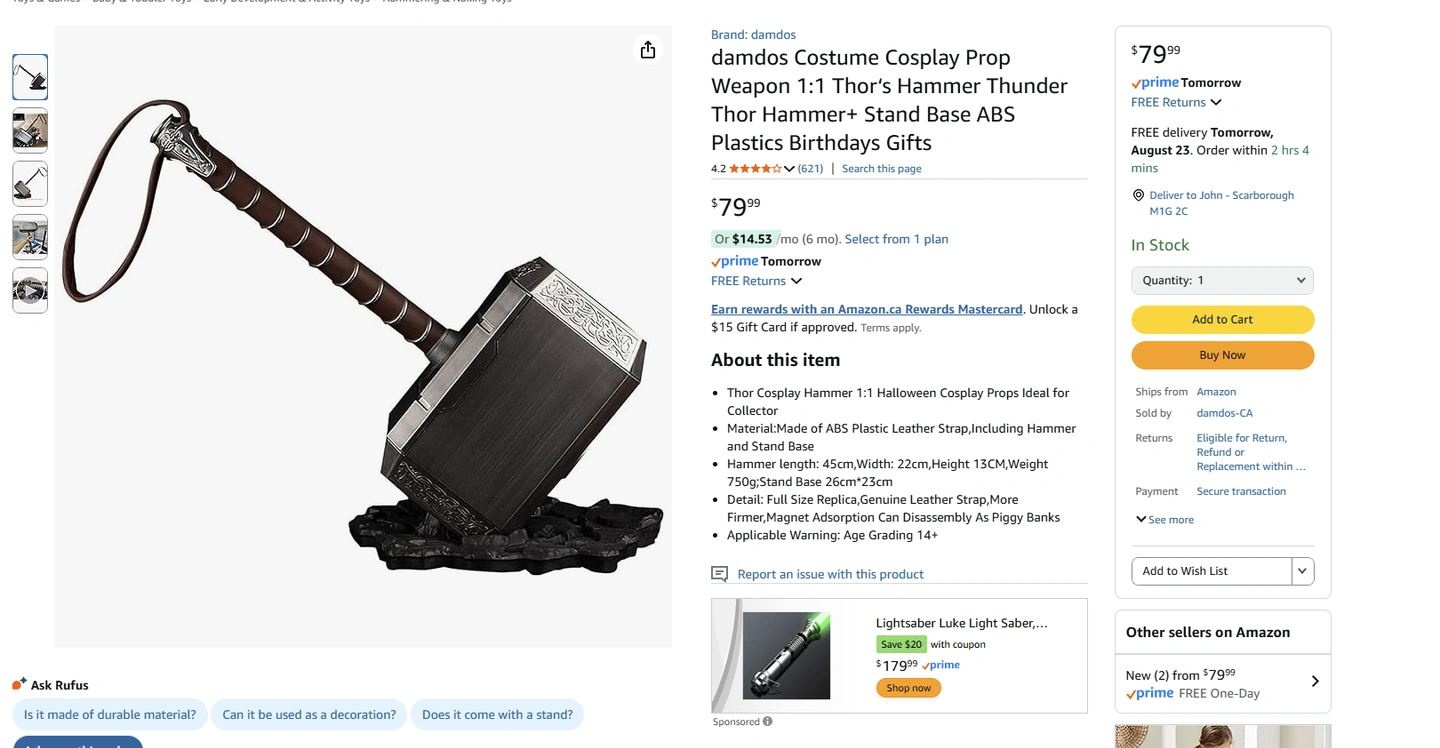The height and width of the screenshot is (748, 1440).
Task: Expand FREE Returns under the main price
Action: click(x=756, y=281)
